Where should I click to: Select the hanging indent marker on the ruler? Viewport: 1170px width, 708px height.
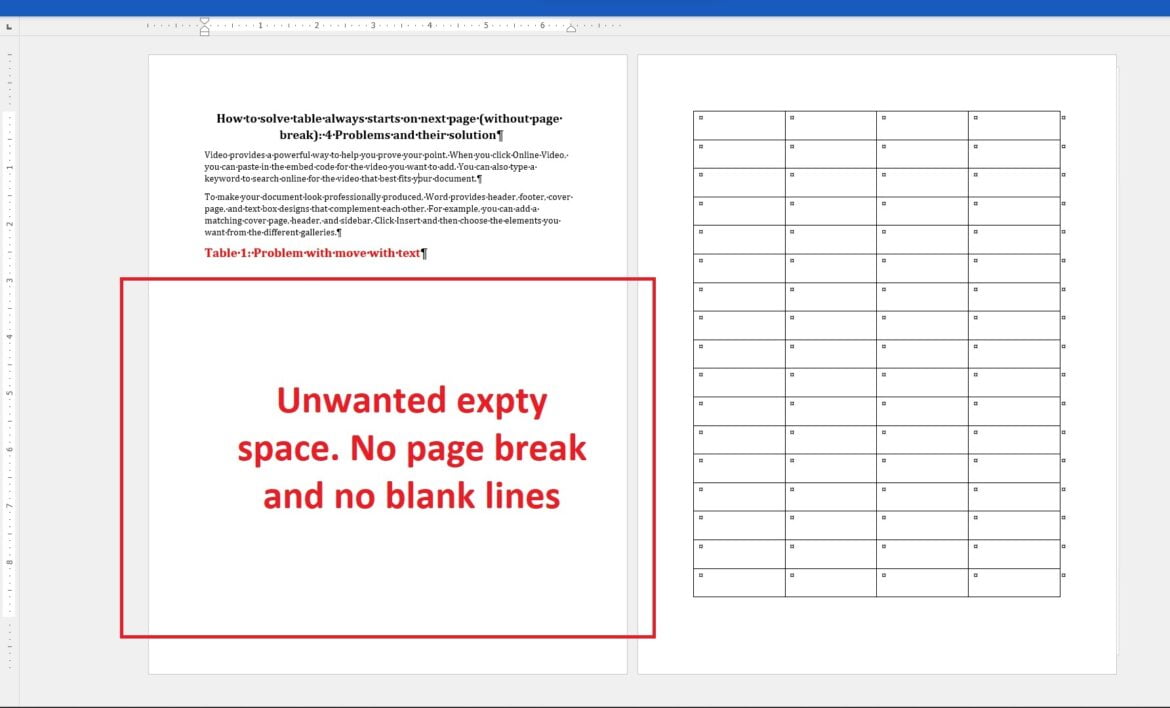(x=204, y=29)
